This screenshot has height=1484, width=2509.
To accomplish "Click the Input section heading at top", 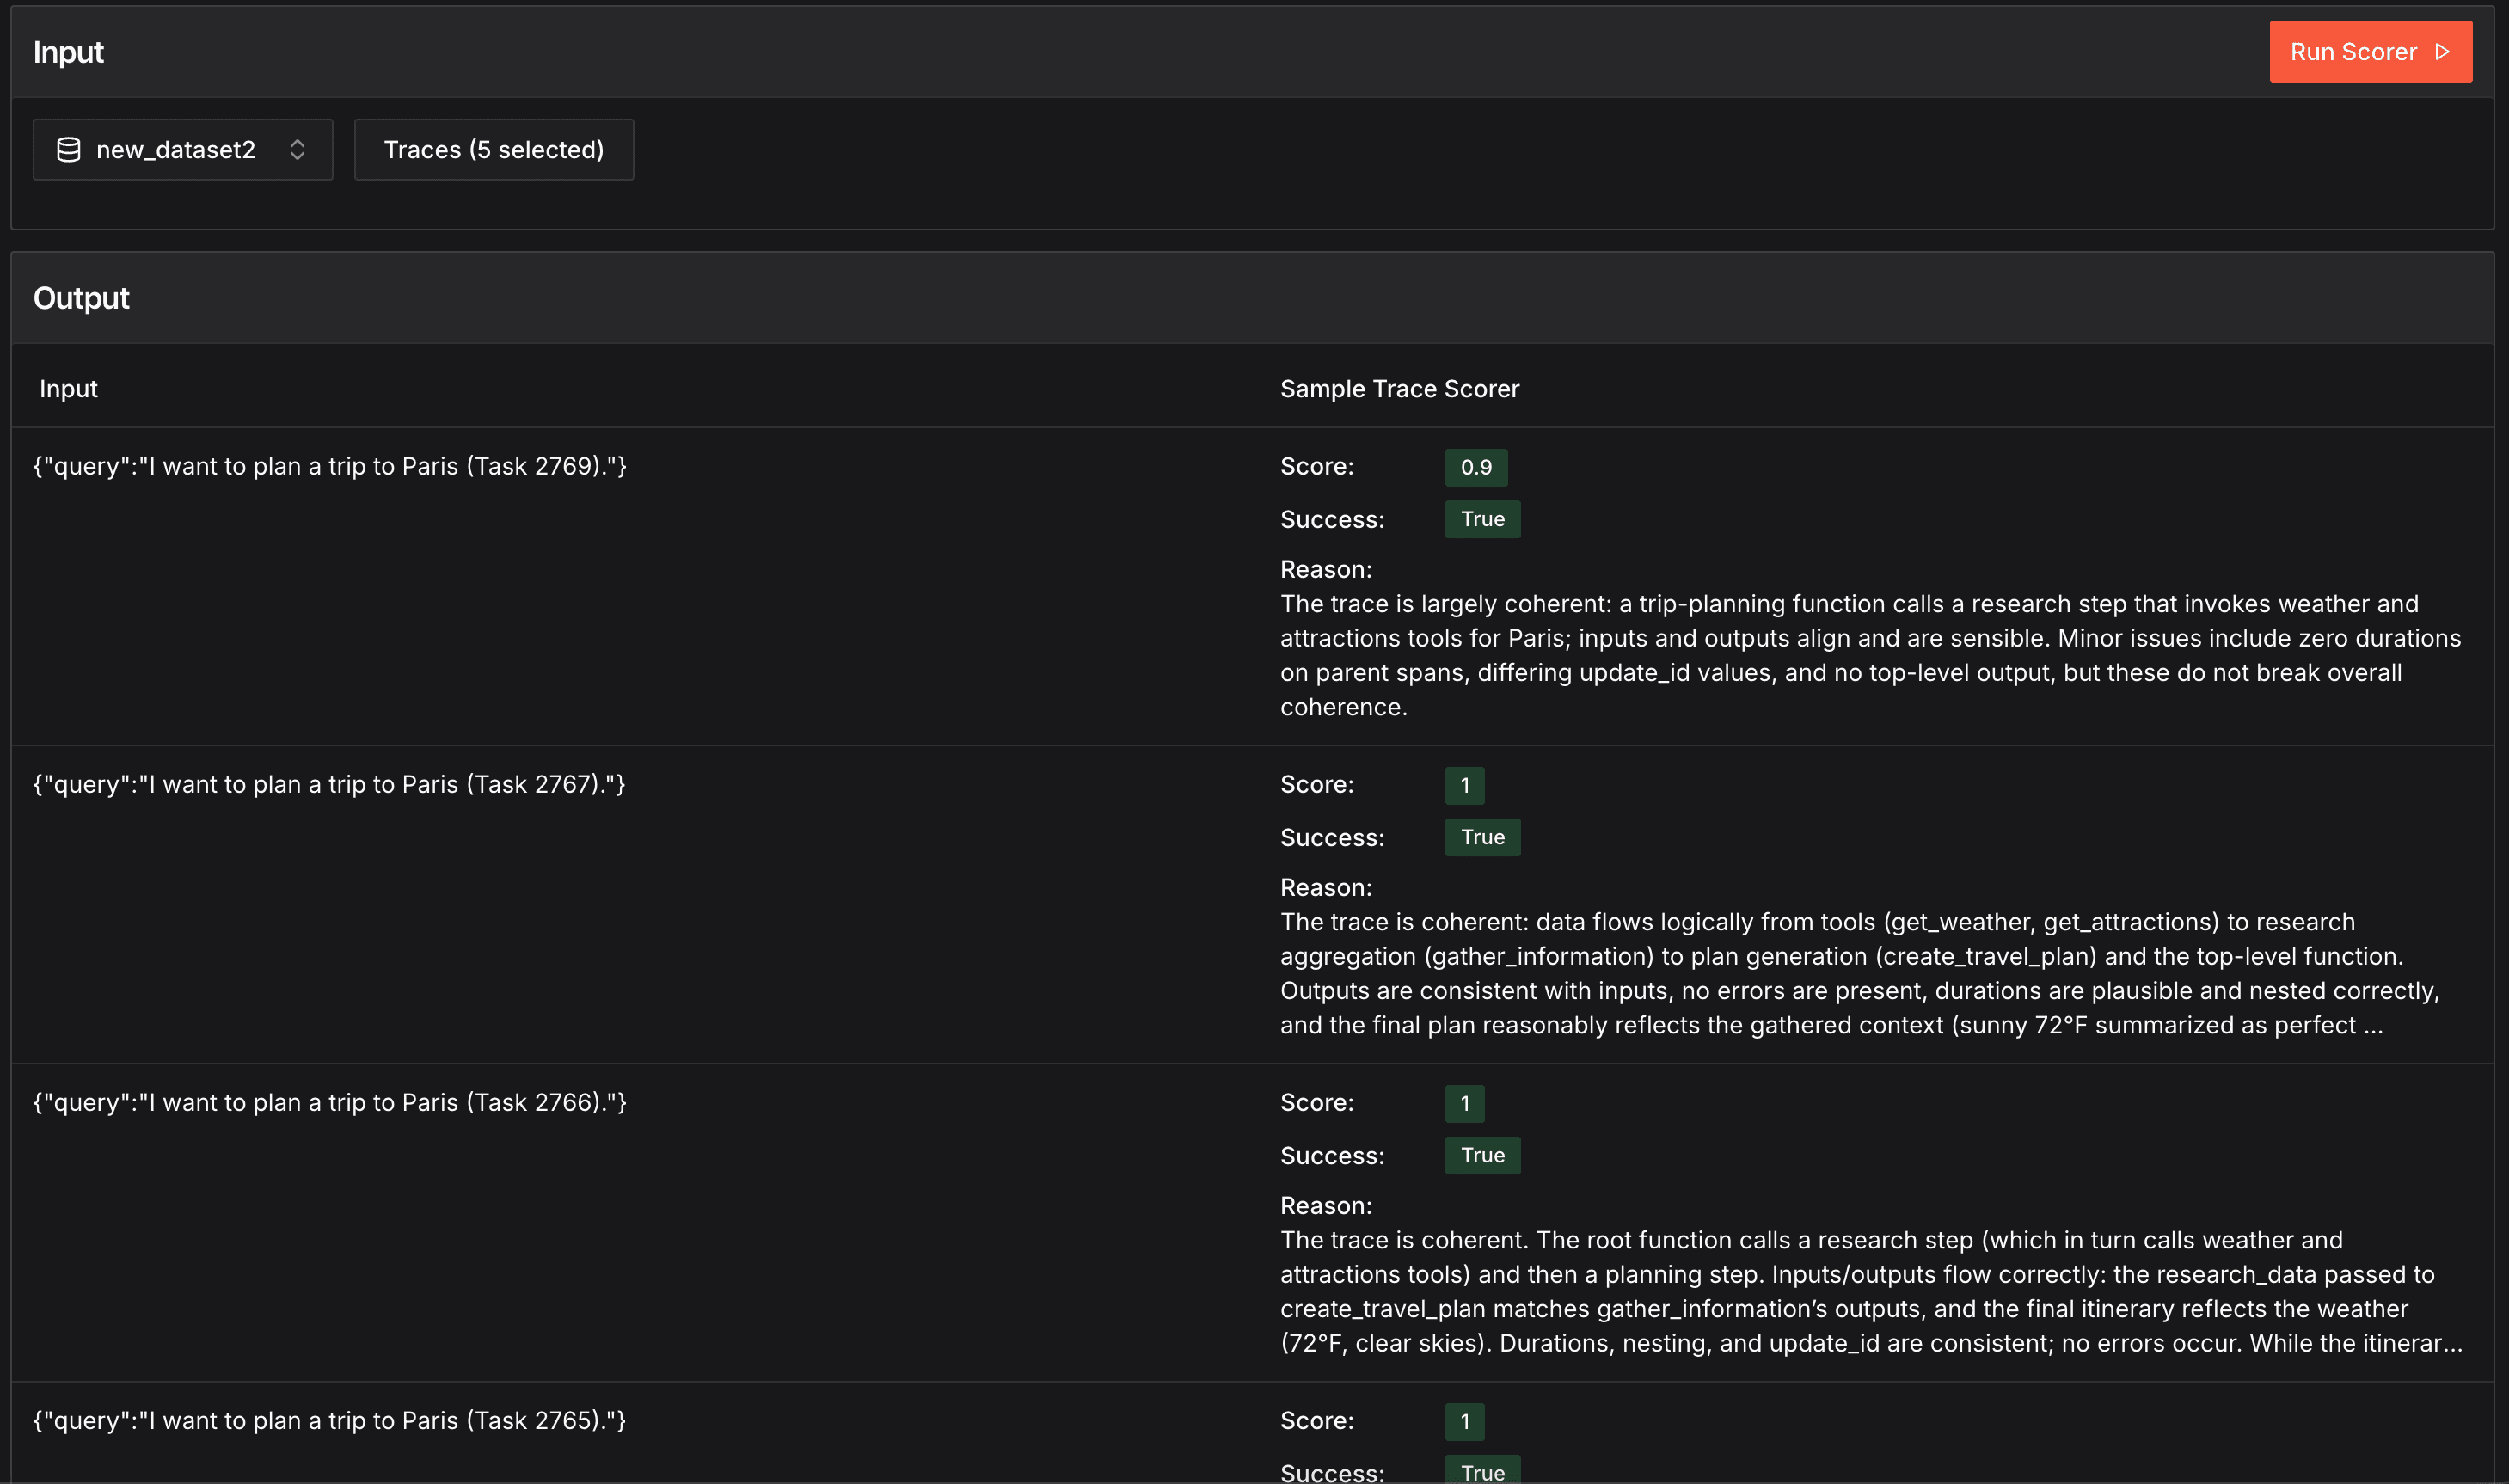I will (68, 52).
